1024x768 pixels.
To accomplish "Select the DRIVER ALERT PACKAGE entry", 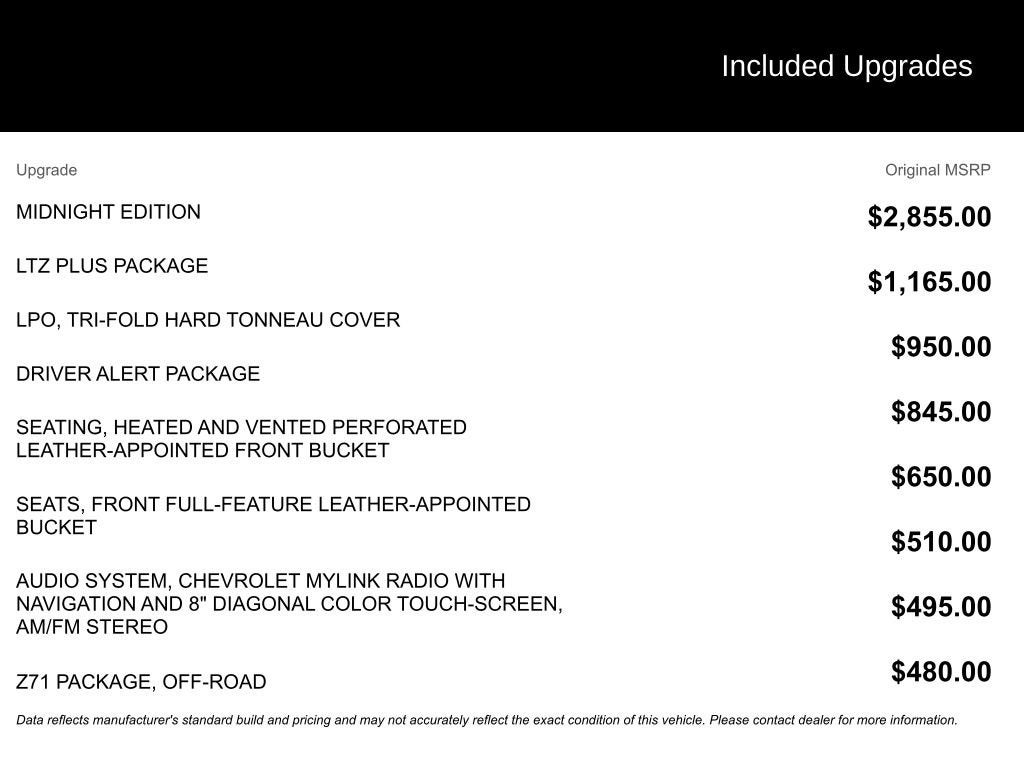I will (138, 374).
